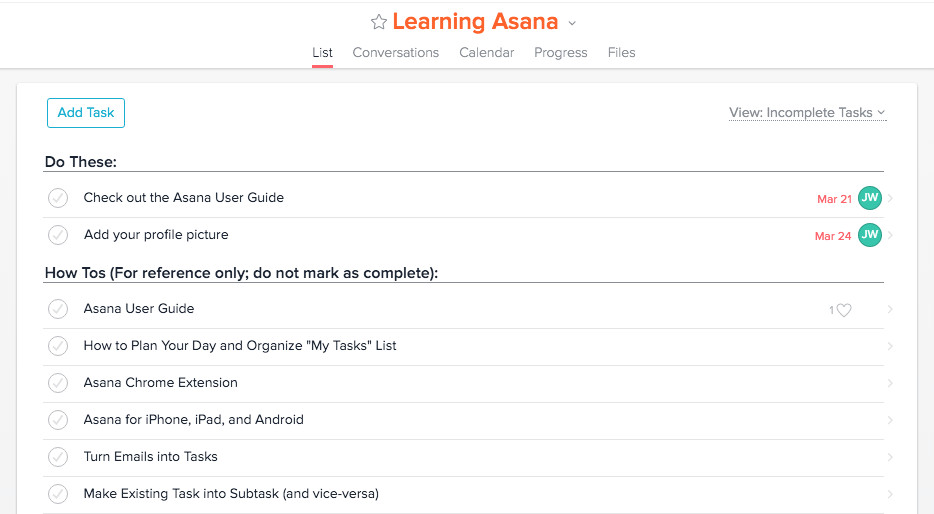The image size is (934, 514).
Task: Open the Calendar tab
Action: point(486,52)
